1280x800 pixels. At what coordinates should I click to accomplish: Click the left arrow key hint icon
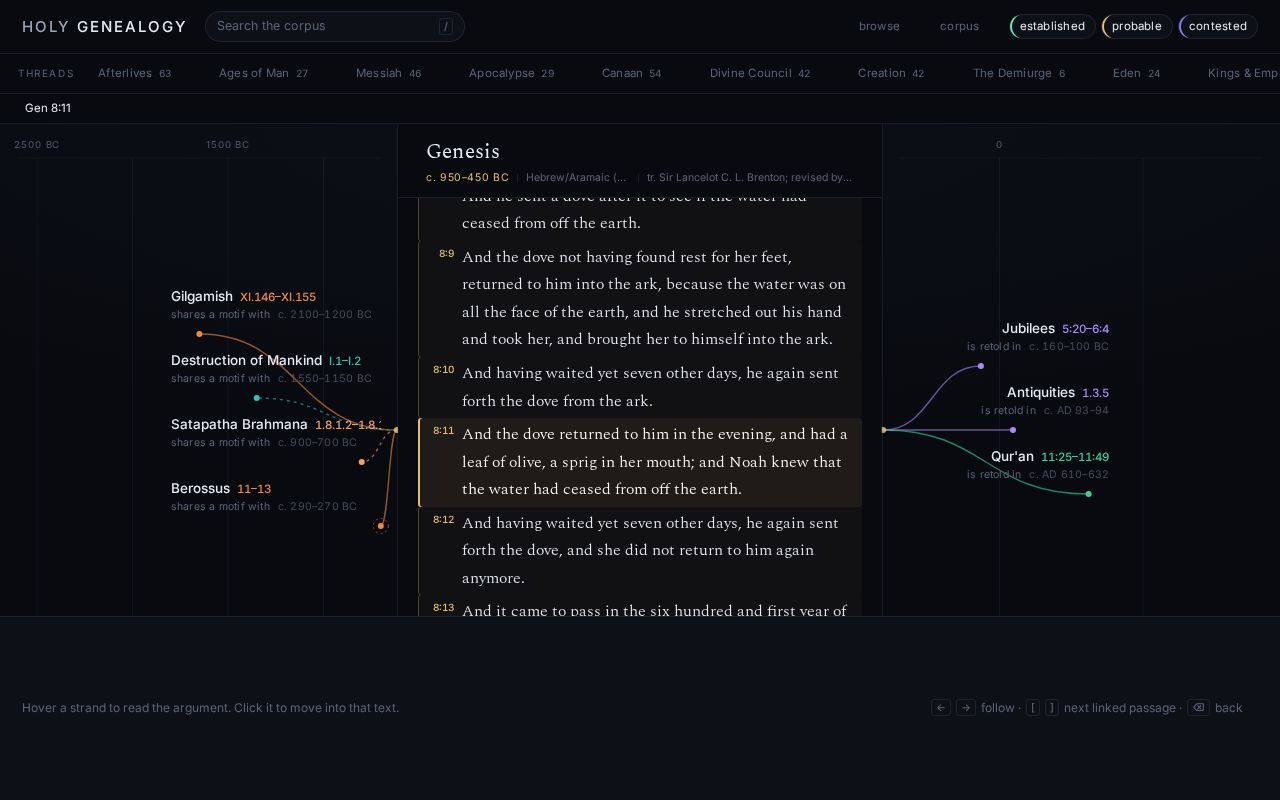(x=941, y=708)
